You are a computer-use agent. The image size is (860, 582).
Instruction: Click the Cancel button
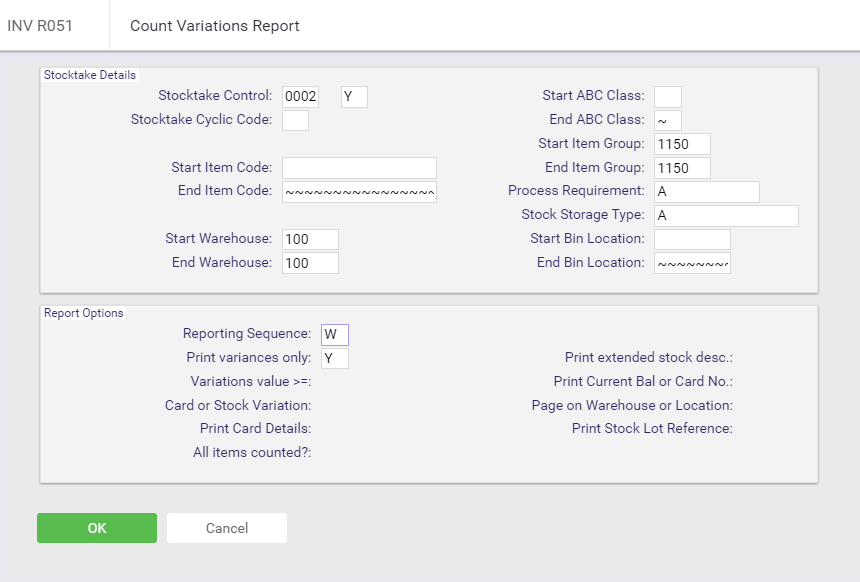click(x=227, y=528)
